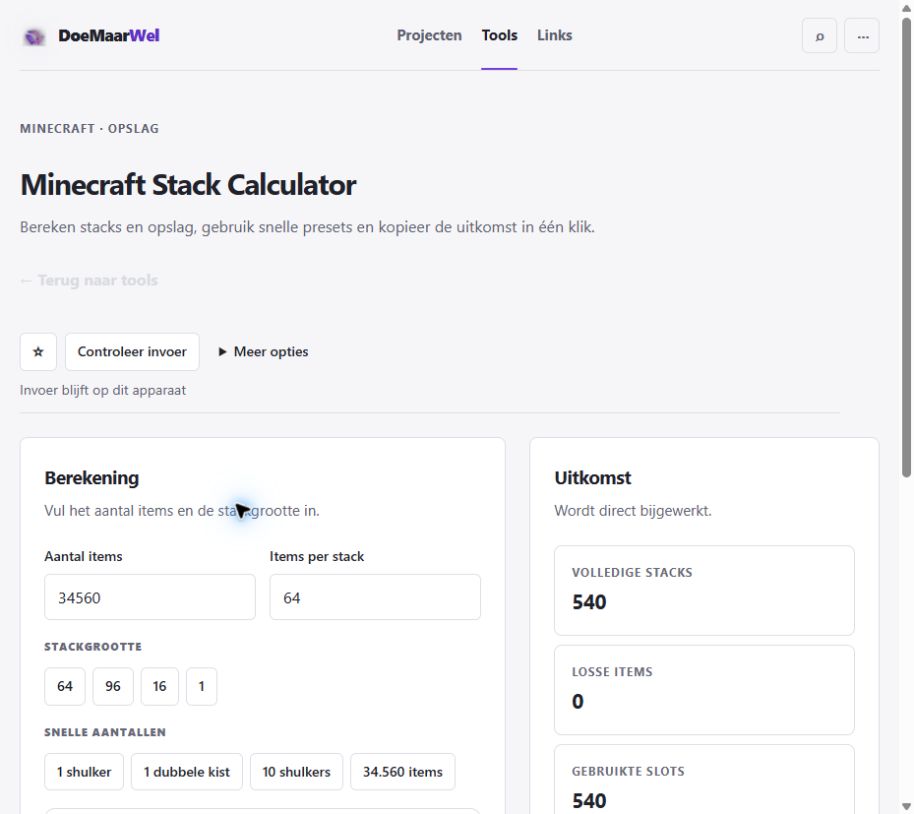914x814 pixels.
Task: Click the STACKGROOTTE label
Action: pyautogui.click(x=93, y=647)
